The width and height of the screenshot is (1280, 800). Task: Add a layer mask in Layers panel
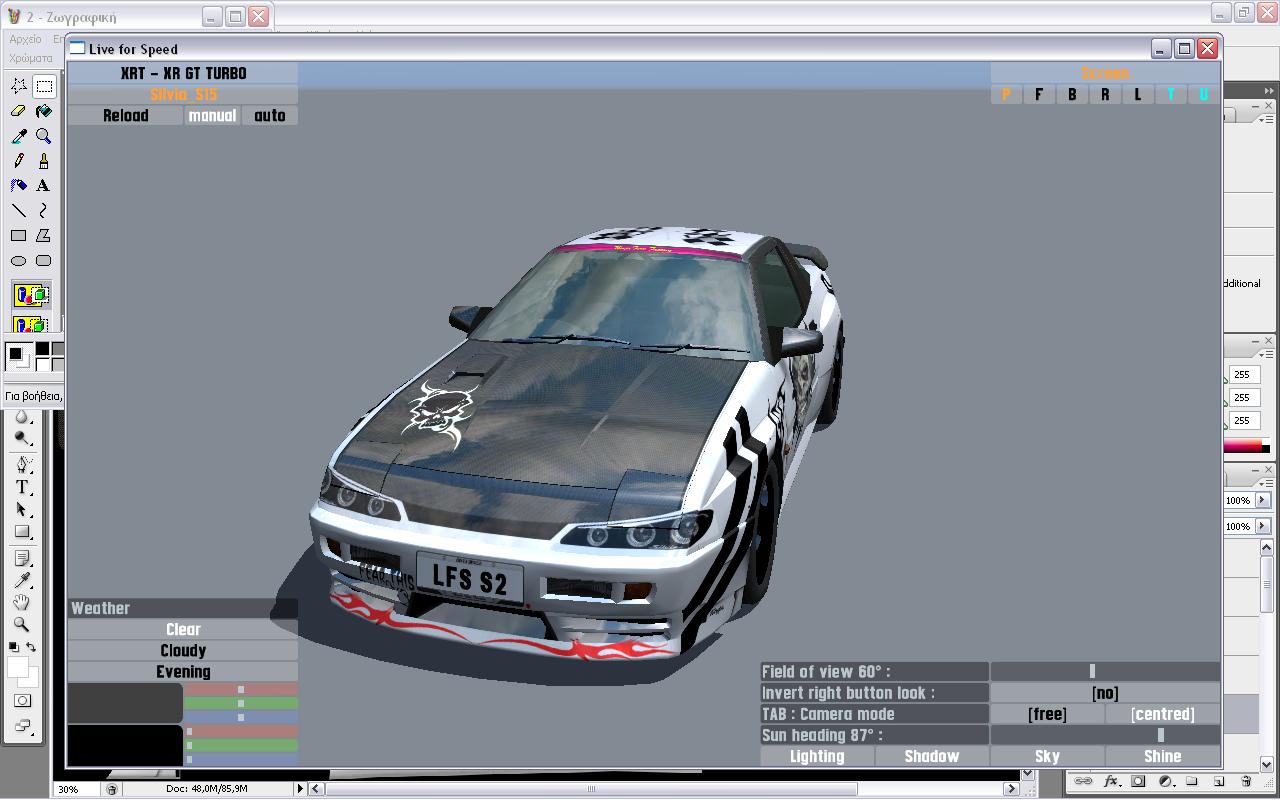(1138, 782)
